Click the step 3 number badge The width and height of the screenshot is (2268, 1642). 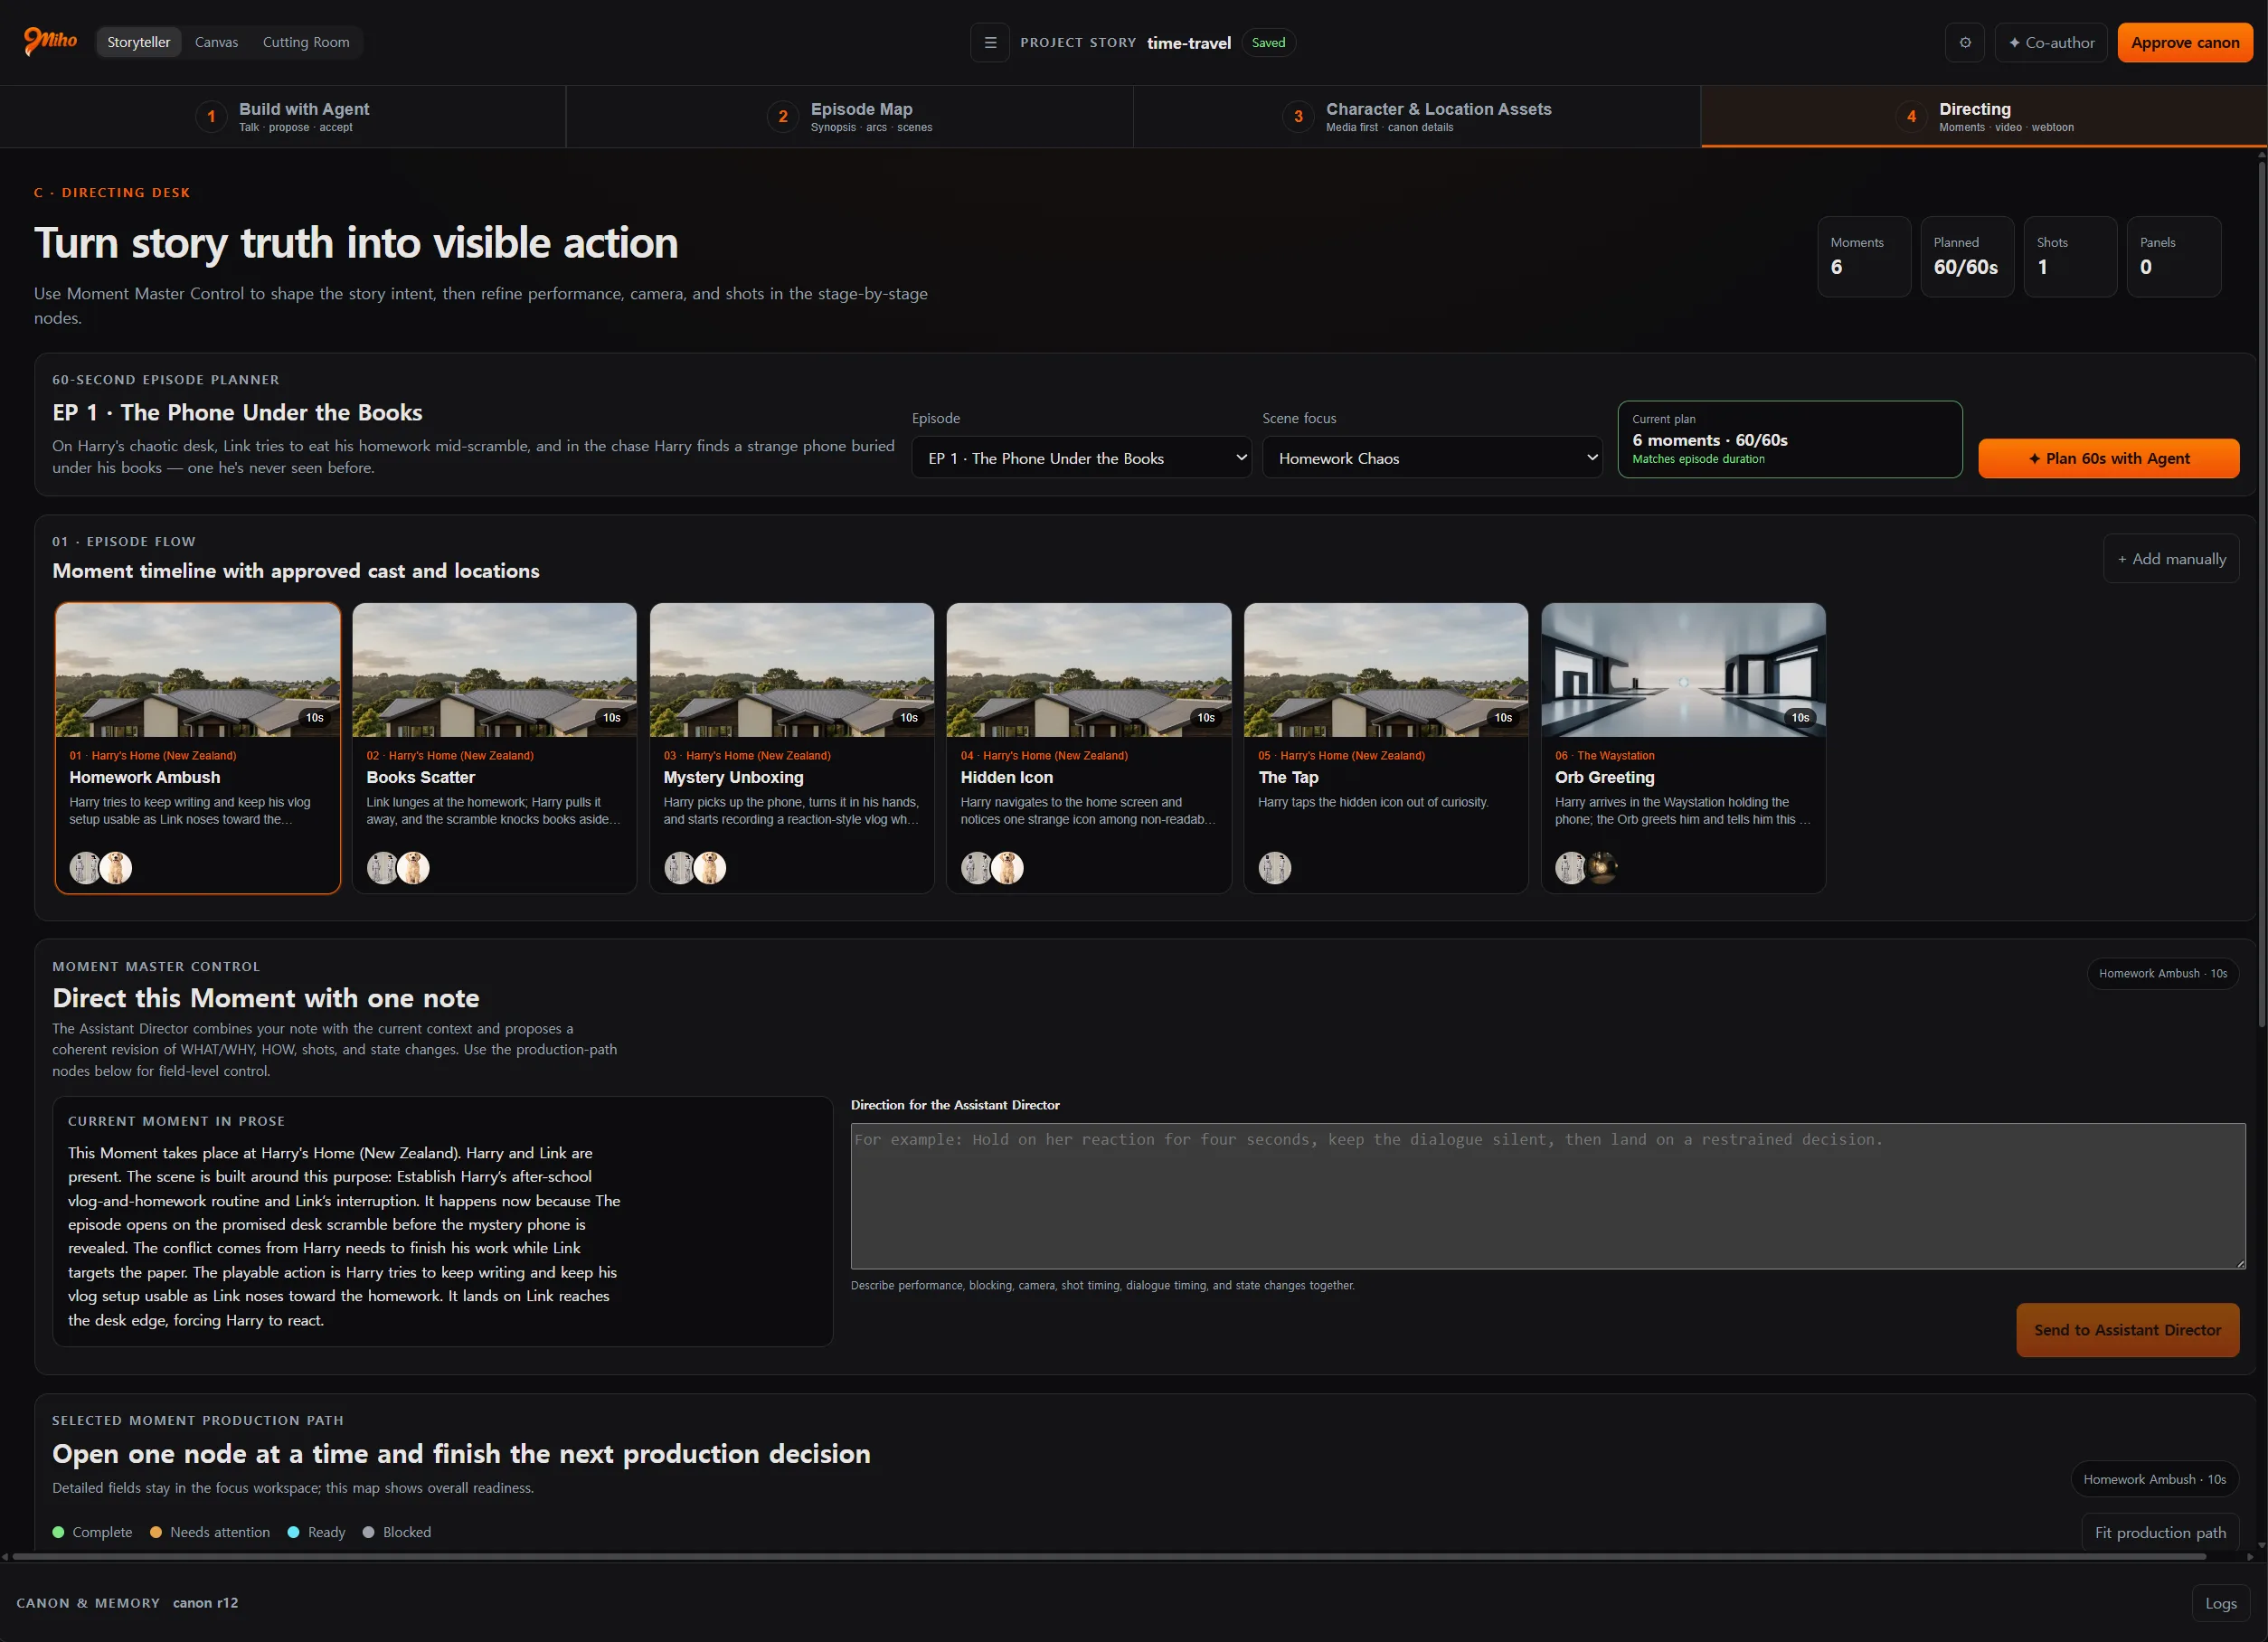(x=1298, y=117)
